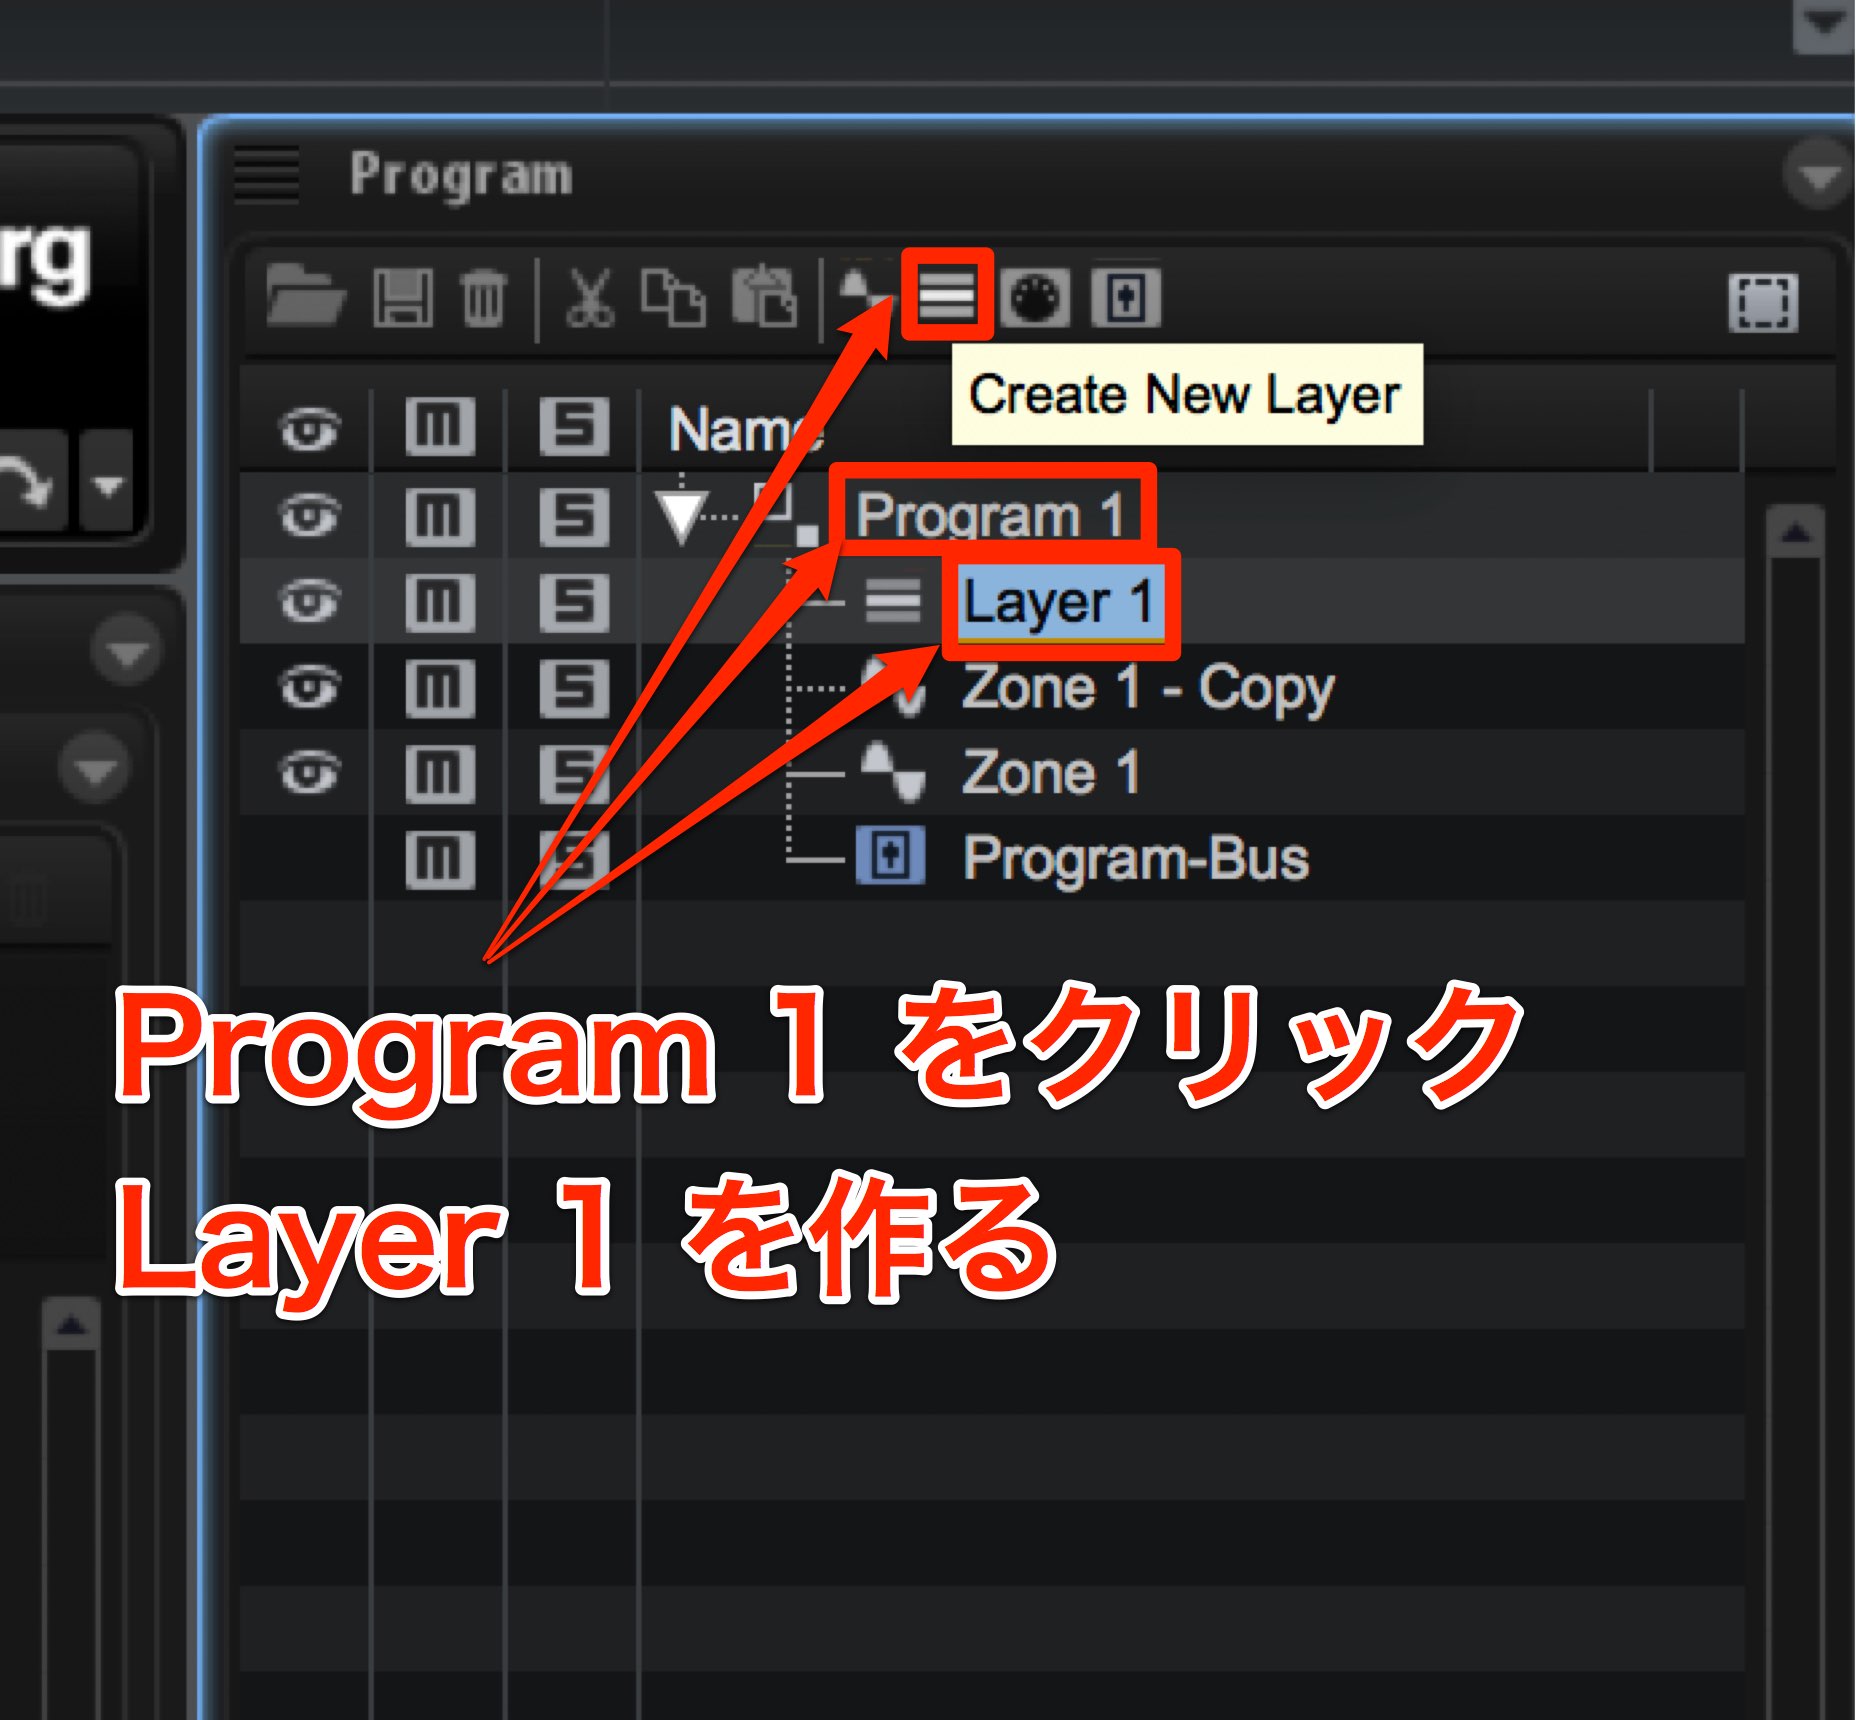Screen dimensions: 1856x1720
Task: Click upper round dropdown in left panel
Action: coord(127,652)
